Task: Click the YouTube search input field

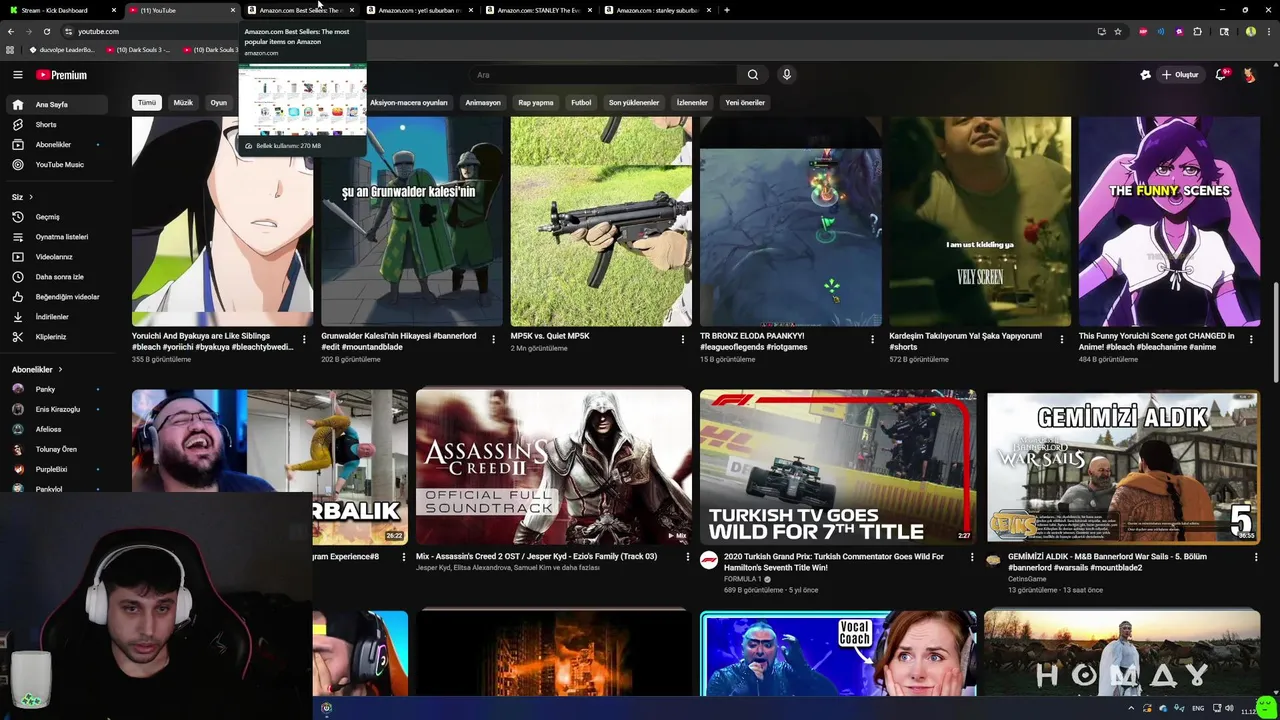Action: coord(602,75)
